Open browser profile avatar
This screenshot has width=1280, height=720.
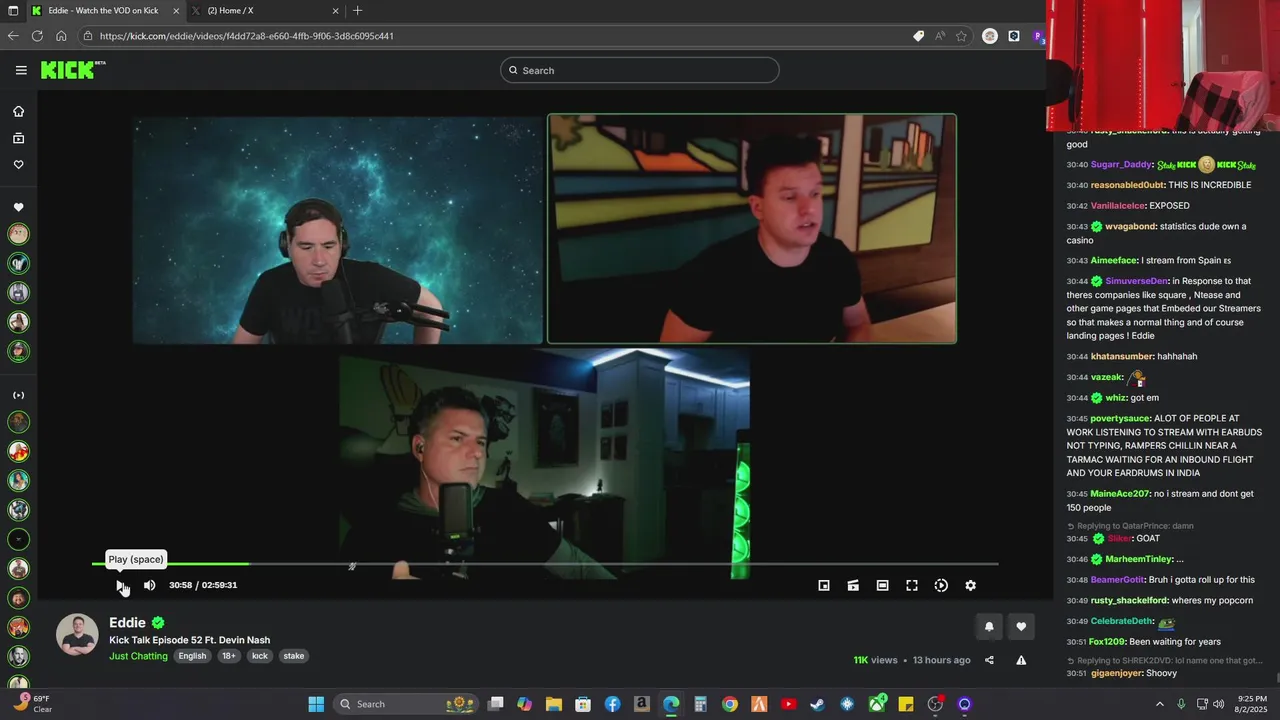click(x=1038, y=36)
